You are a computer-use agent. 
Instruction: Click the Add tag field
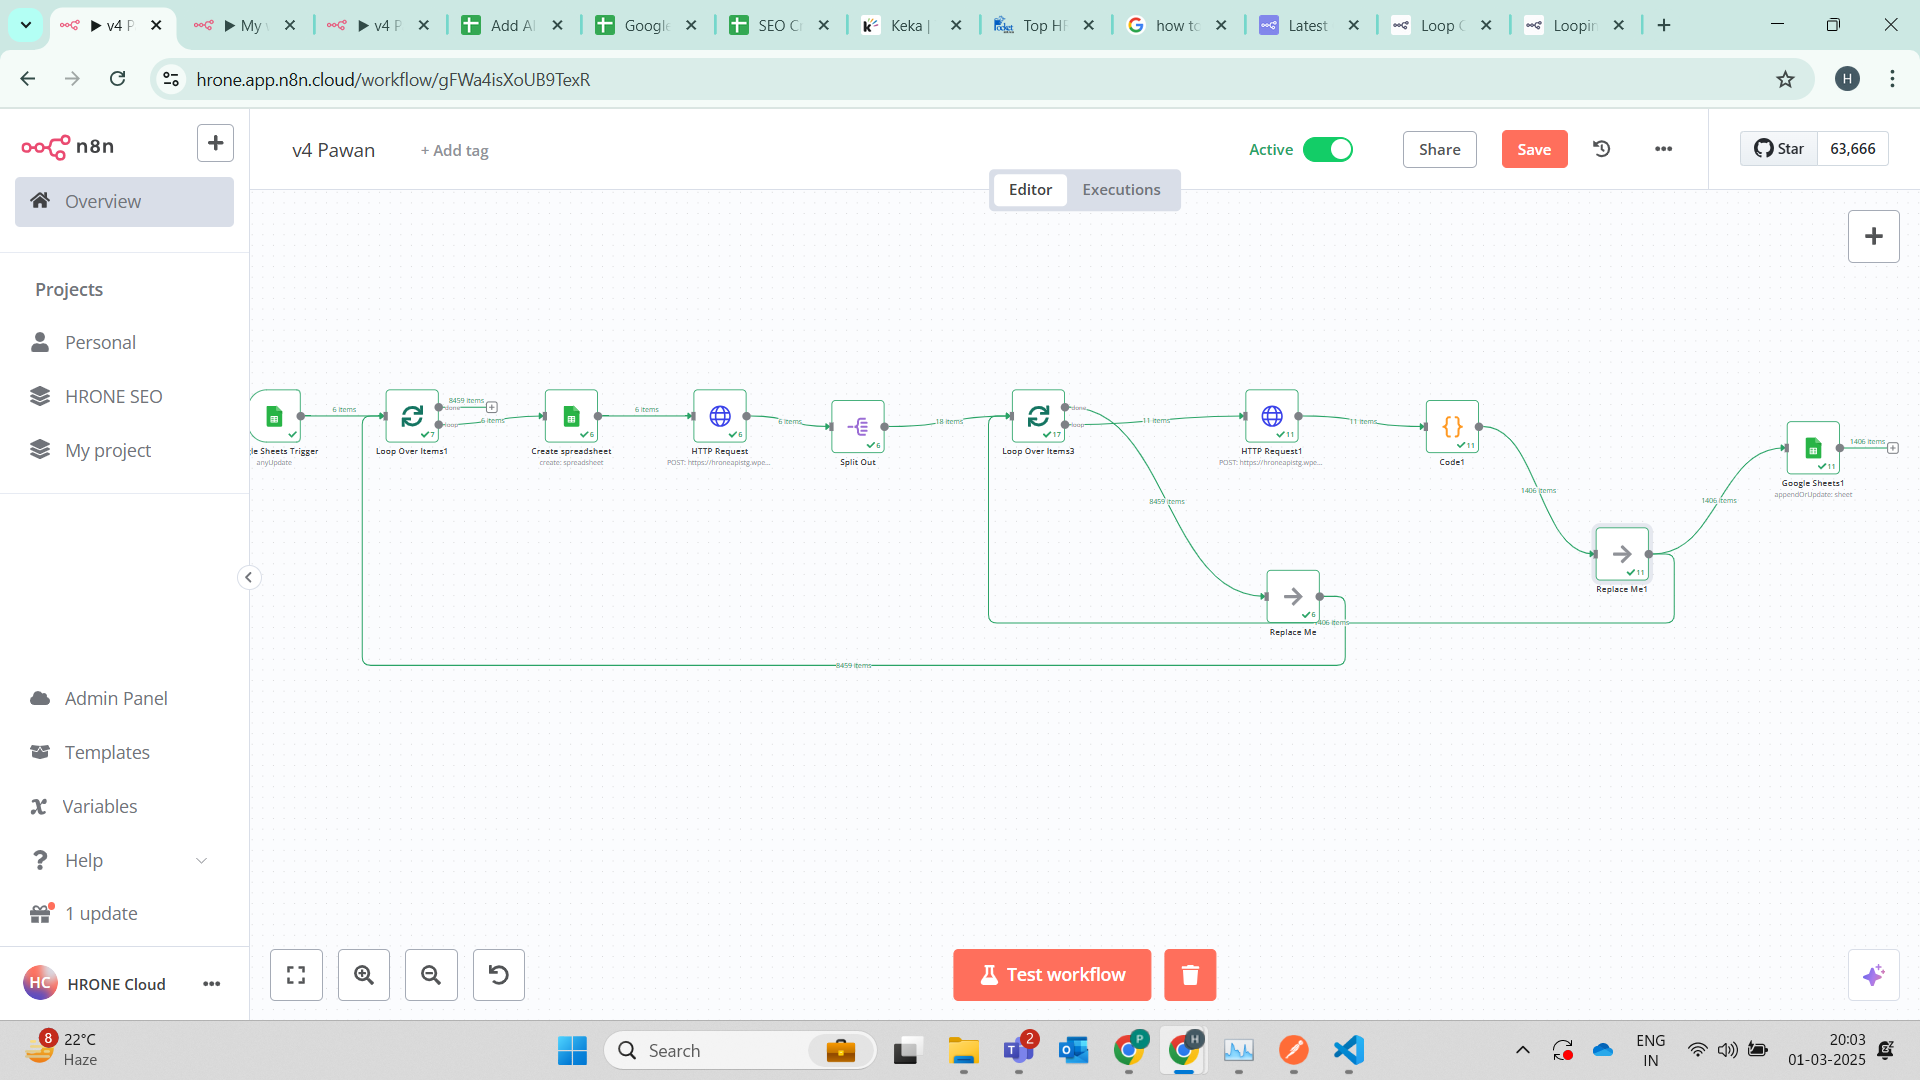[455, 150]
